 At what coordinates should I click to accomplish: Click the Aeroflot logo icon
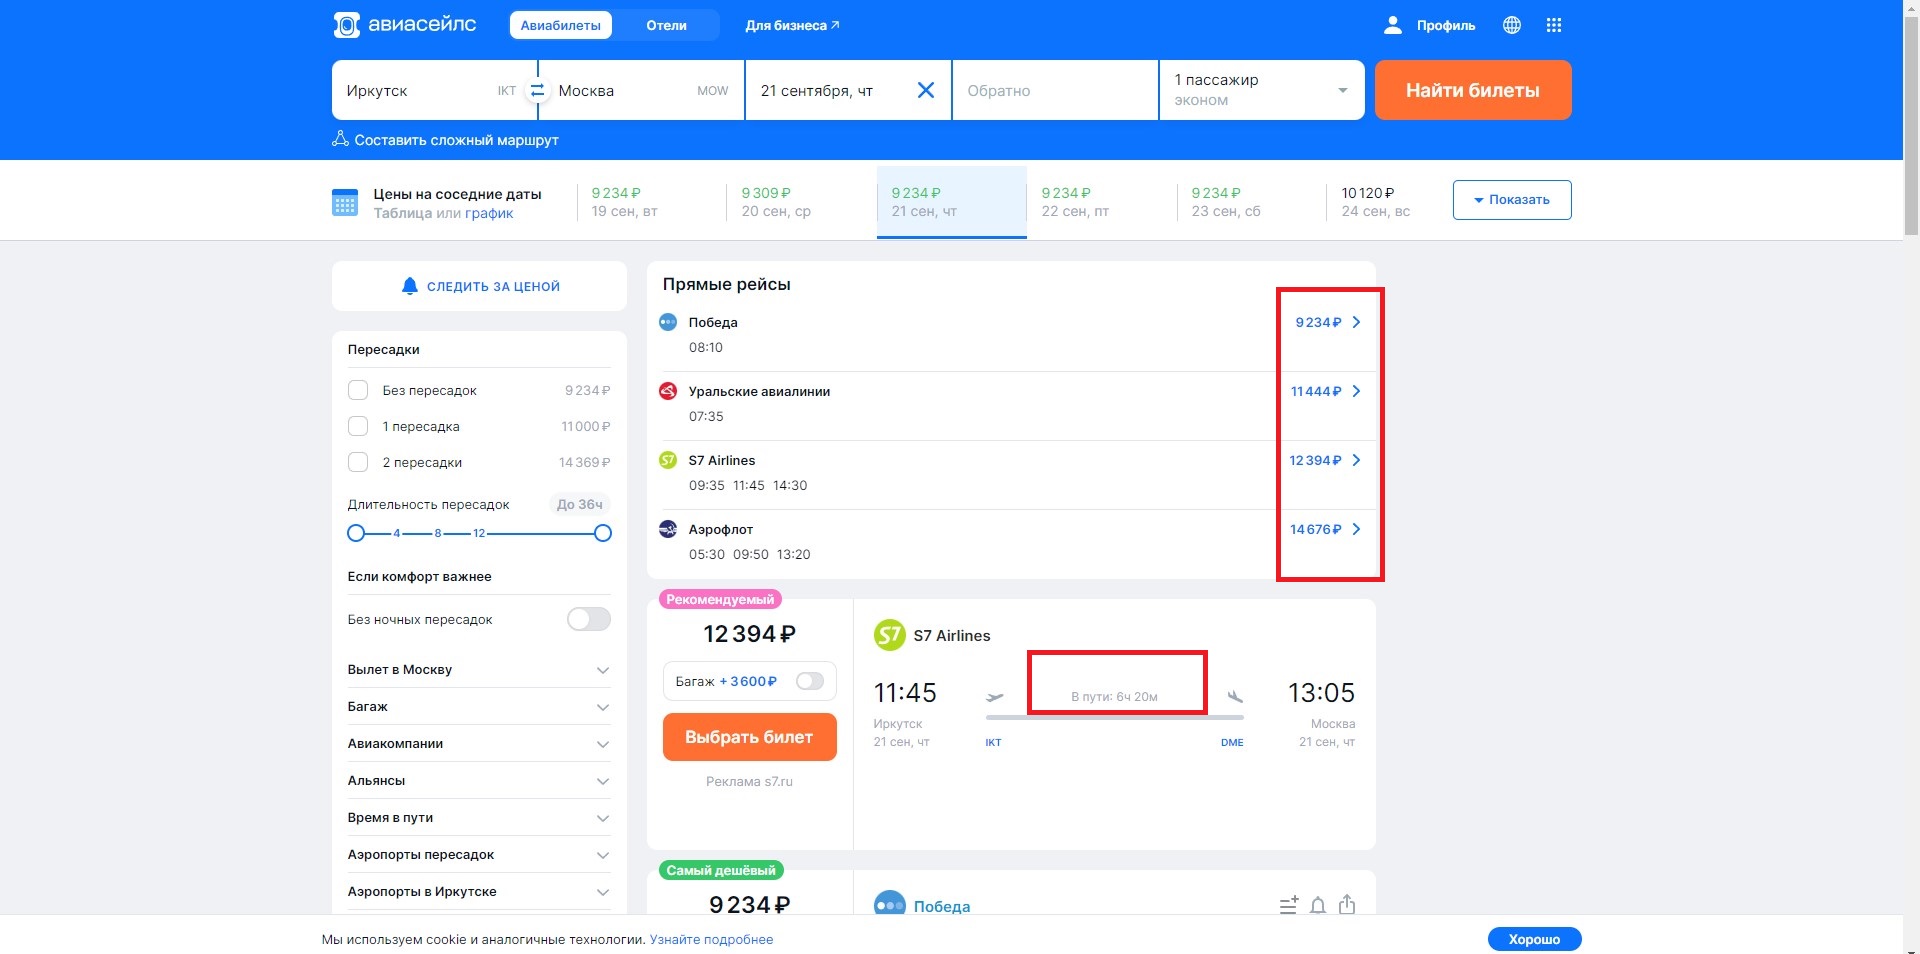pyautogui.click(x=668, y=529)
